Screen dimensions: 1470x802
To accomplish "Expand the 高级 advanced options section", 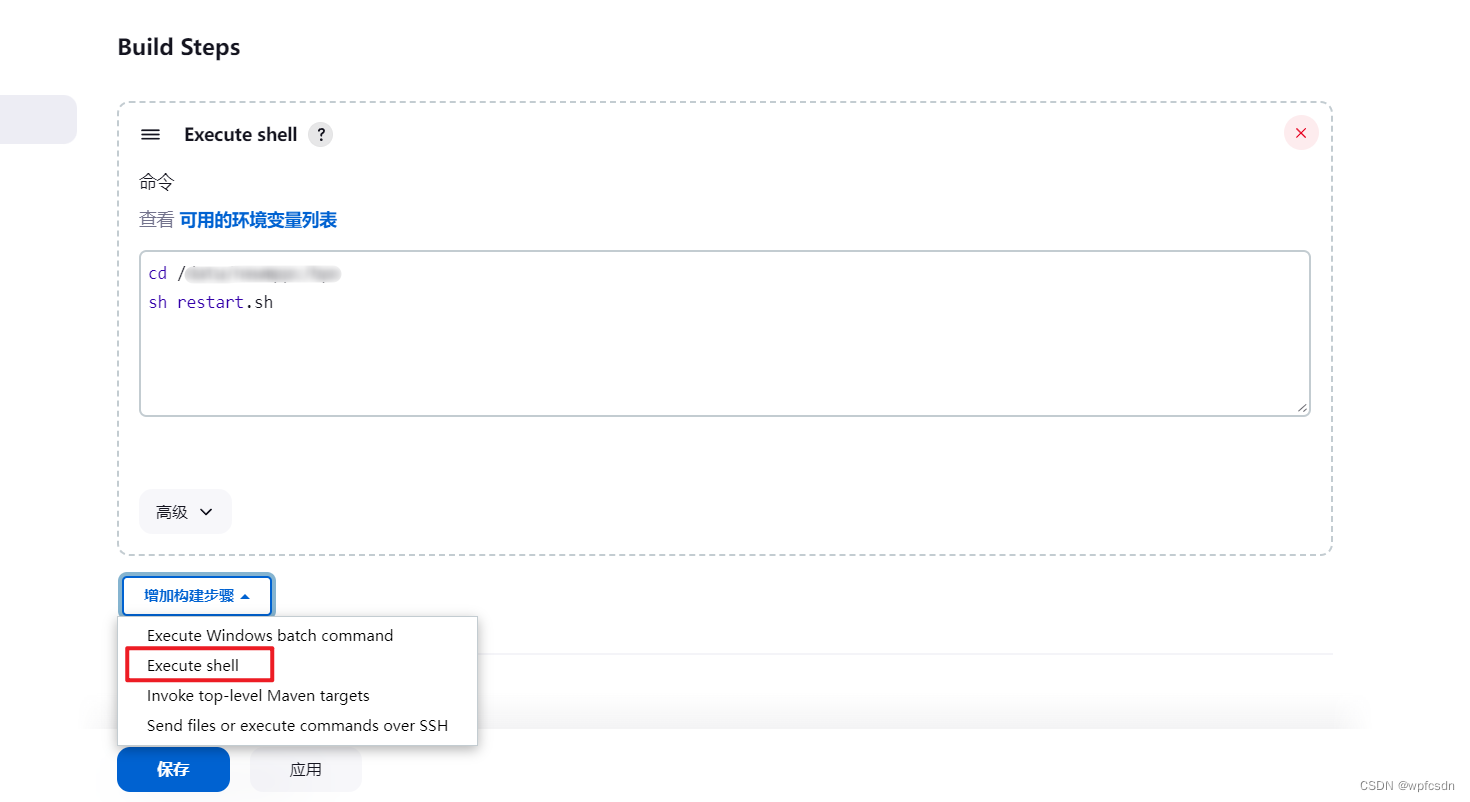I will pos(184,511).
